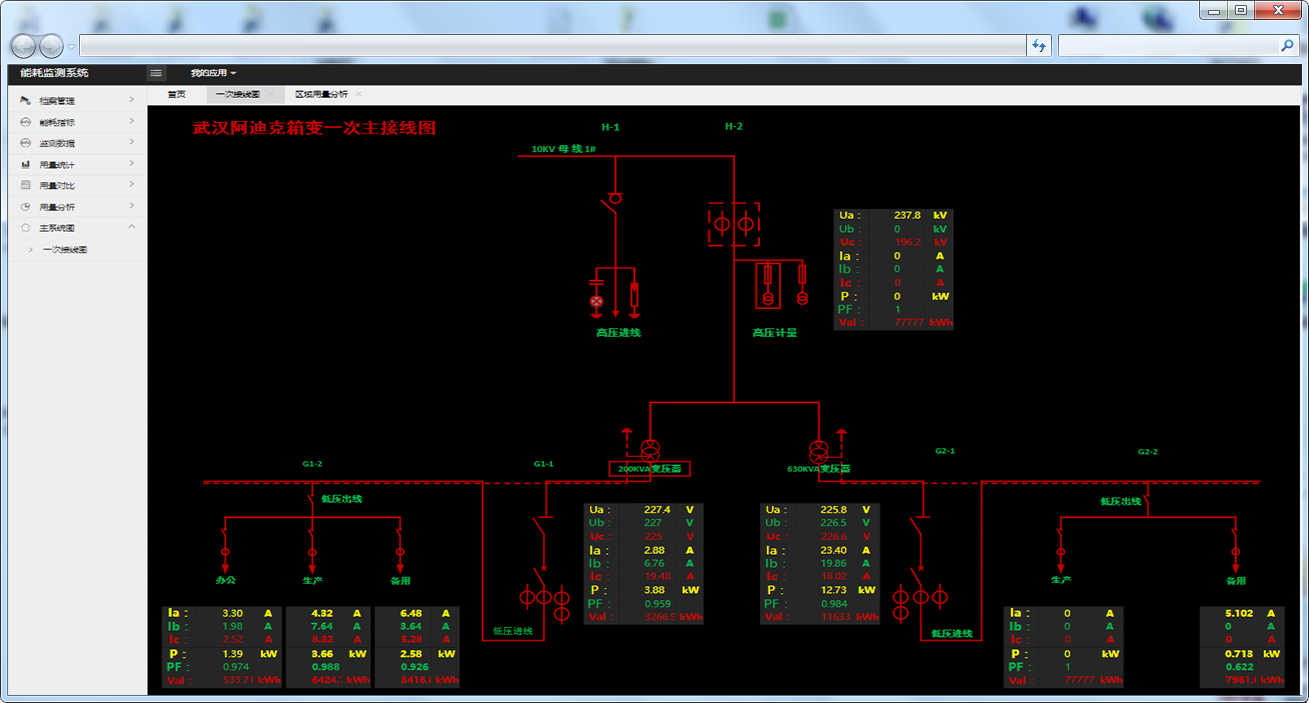The width and height of the screenshot is (1309, 703).
Task: Expand the 用量分析 menu chevron
Action: (132, 206)
